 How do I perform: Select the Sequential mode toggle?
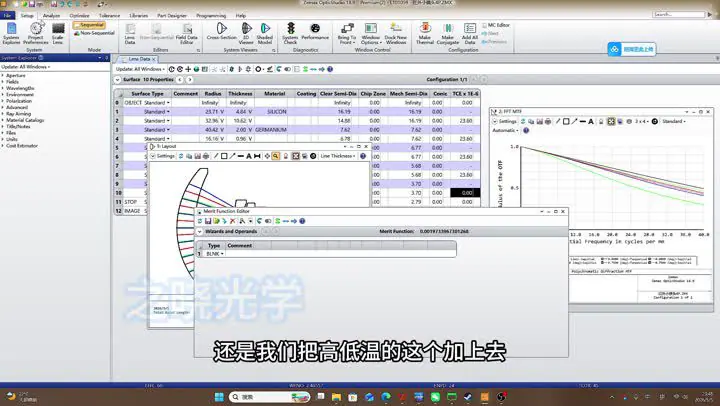[x=90, y=25]
